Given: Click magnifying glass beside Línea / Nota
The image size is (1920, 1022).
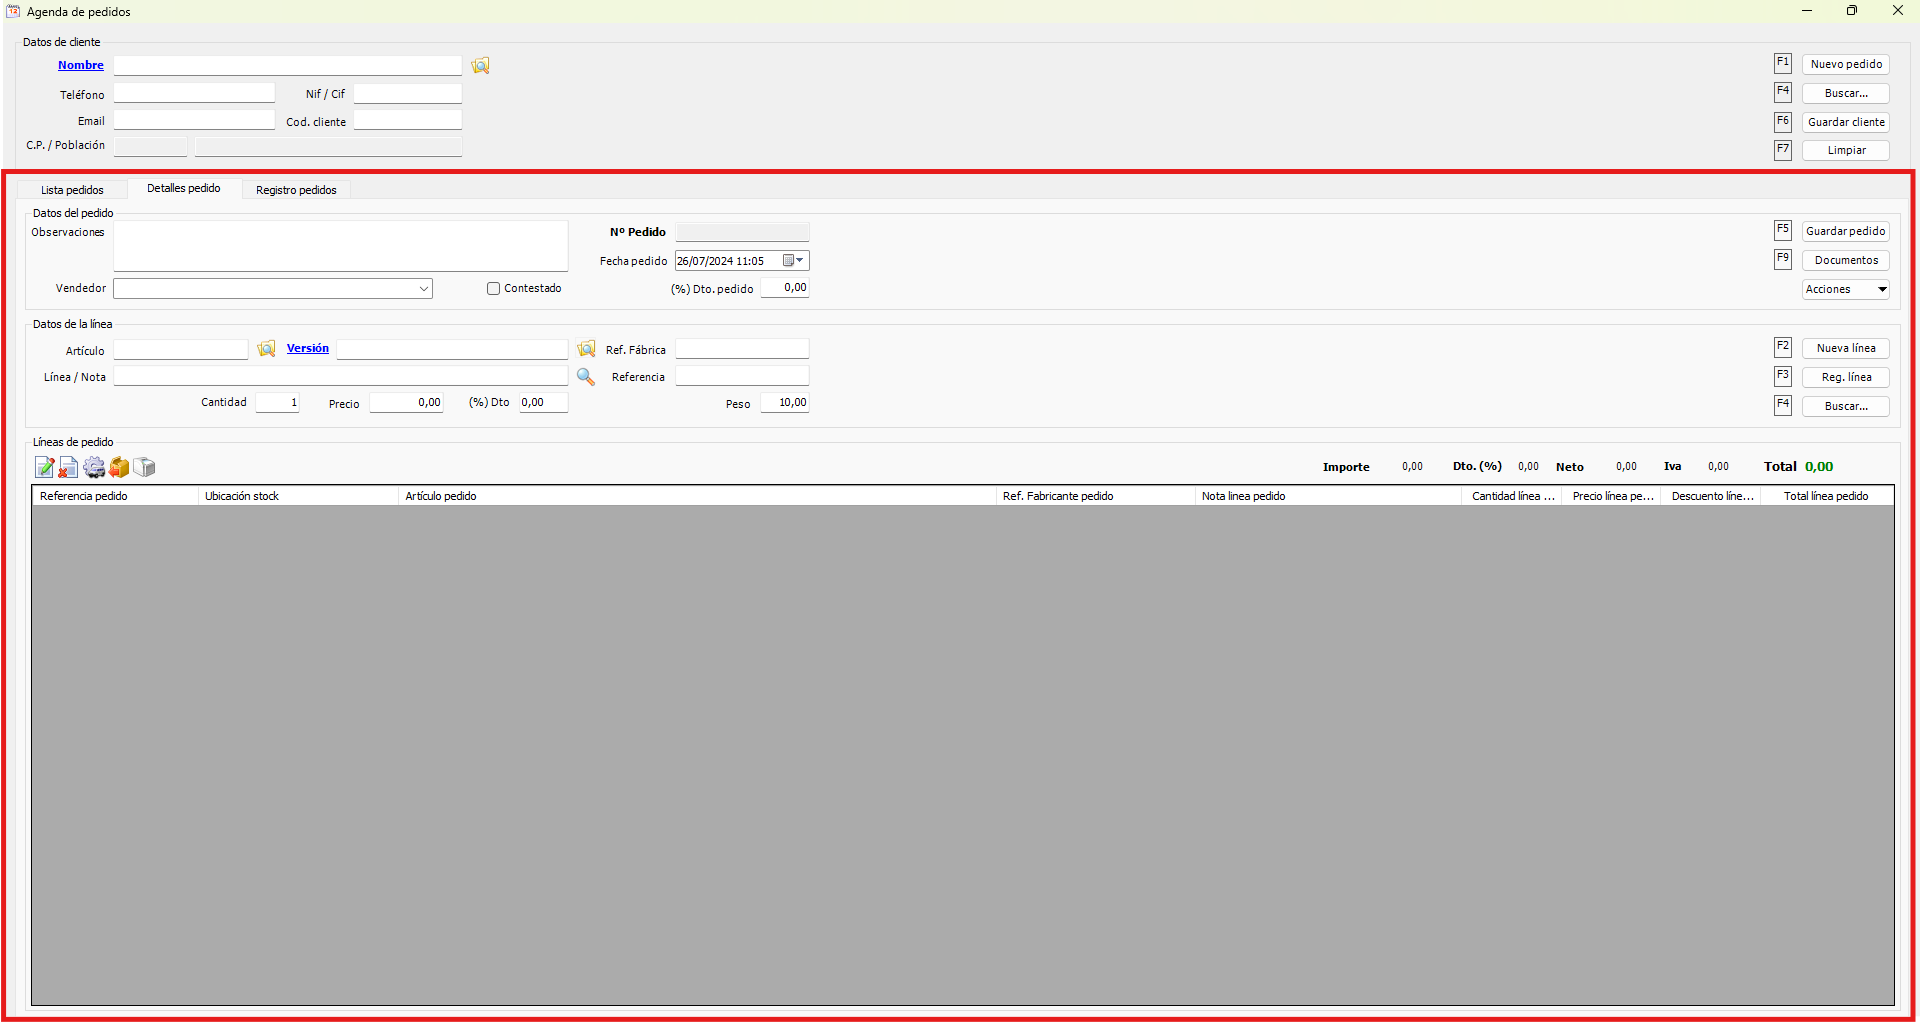Looking at the screenshot, I should 586,377.
